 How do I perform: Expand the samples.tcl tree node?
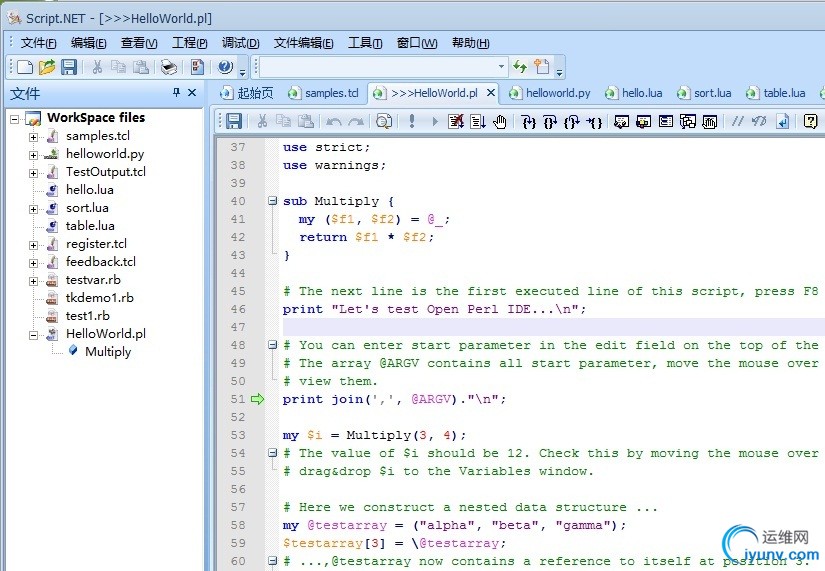click(33, 137)
